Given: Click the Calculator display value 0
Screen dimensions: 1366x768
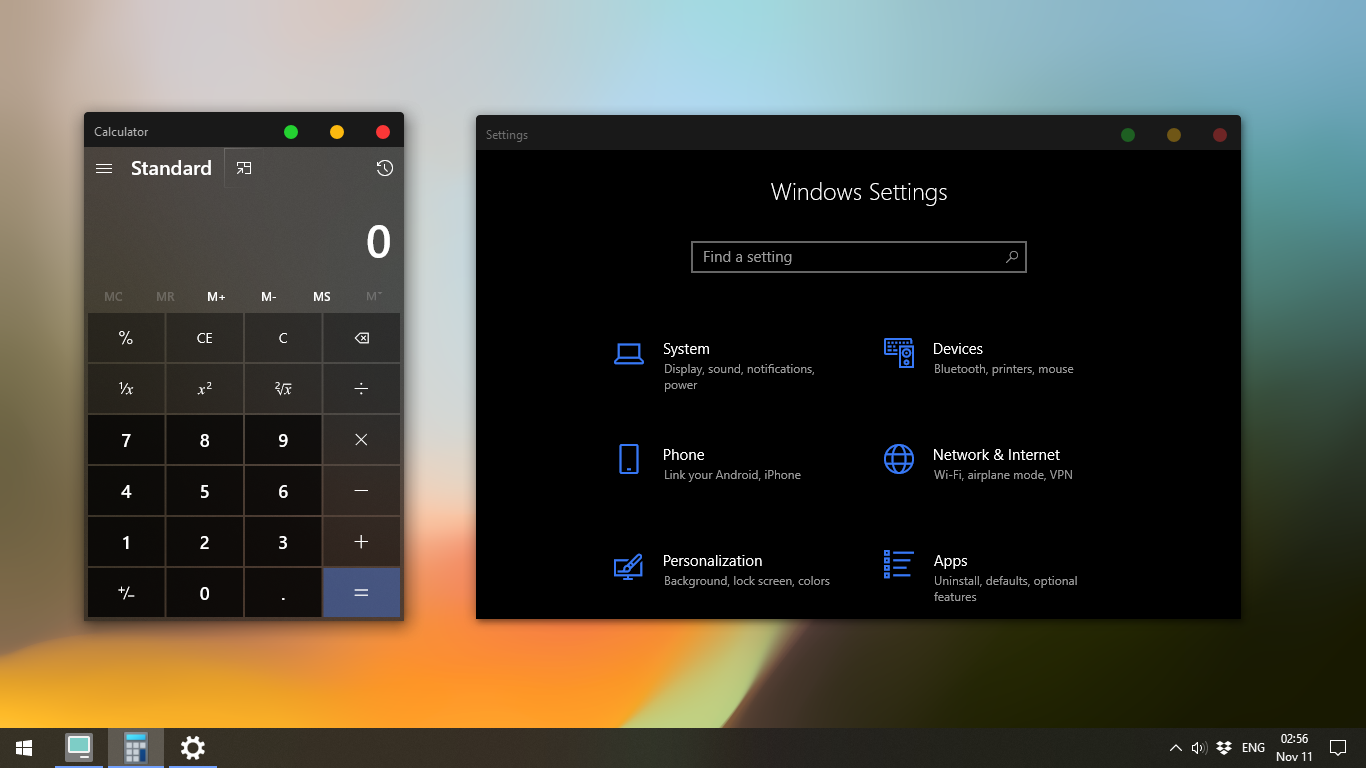Looking at the screenshot, I should coord(378,242).
